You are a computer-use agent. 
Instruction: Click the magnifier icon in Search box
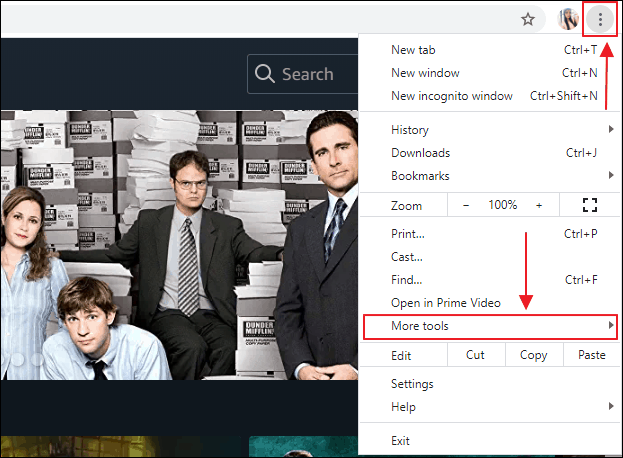click(265, 73)
